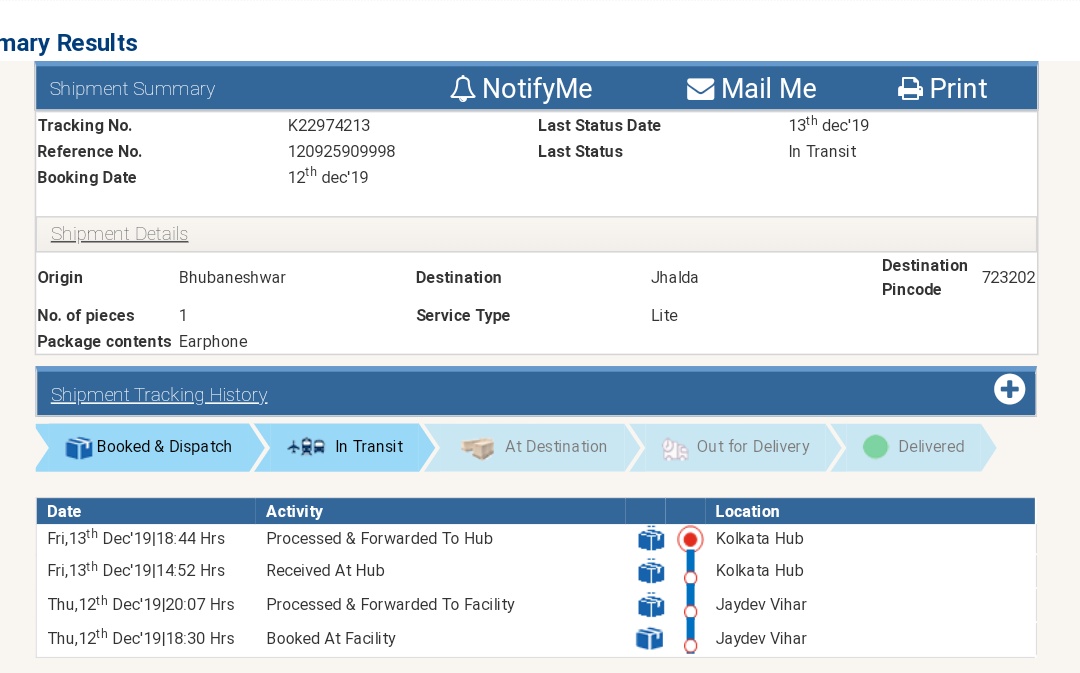This screenshot has height=673, width=1080.
Task: Click package icon in Received At Hub row
Action: (x=651, y=571)
